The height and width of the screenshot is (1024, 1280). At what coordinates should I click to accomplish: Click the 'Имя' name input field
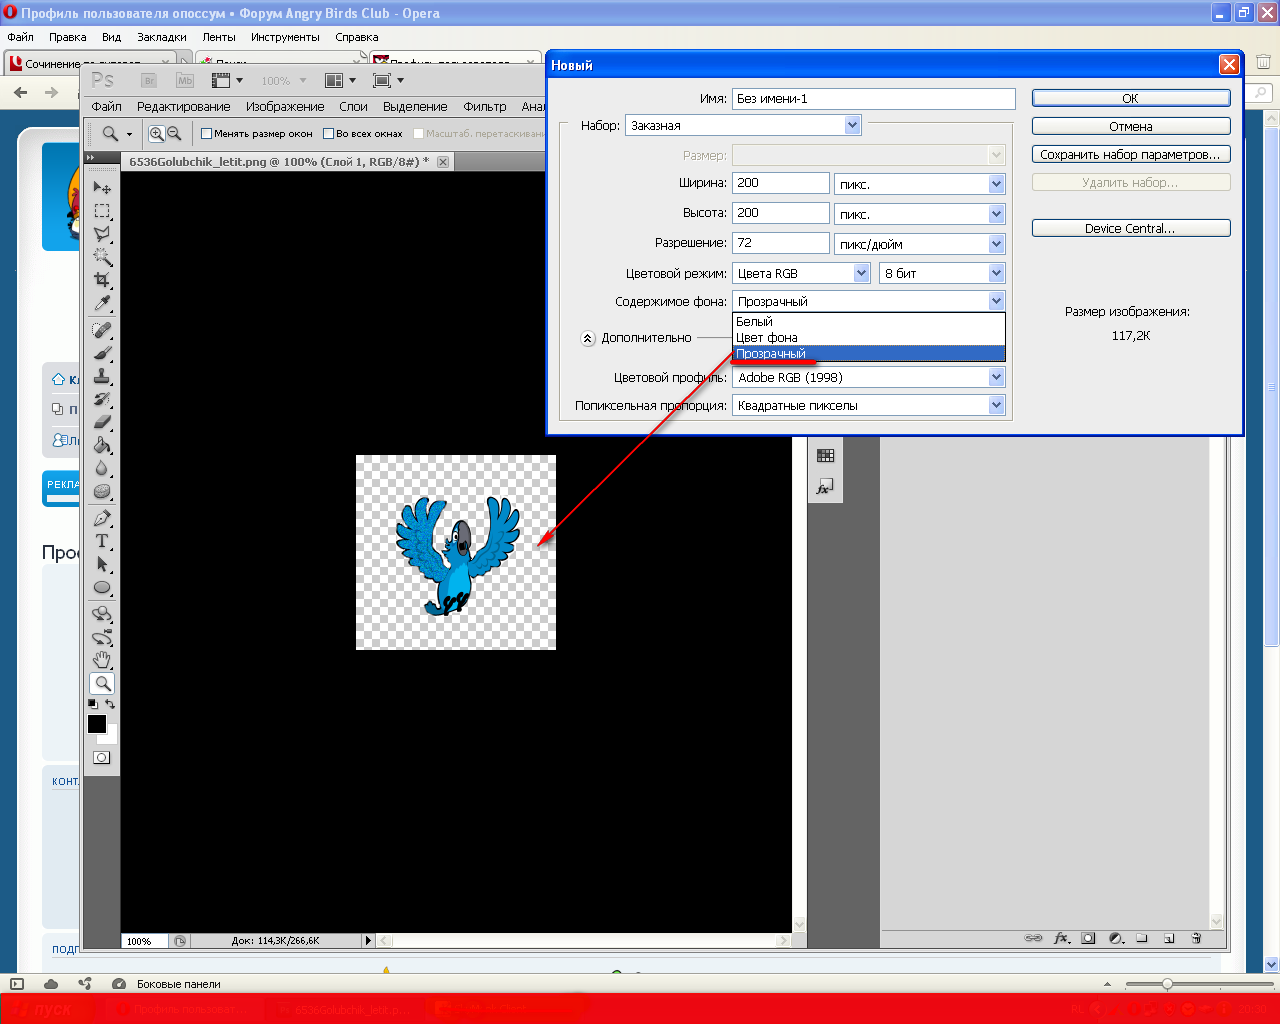[874, 98]
